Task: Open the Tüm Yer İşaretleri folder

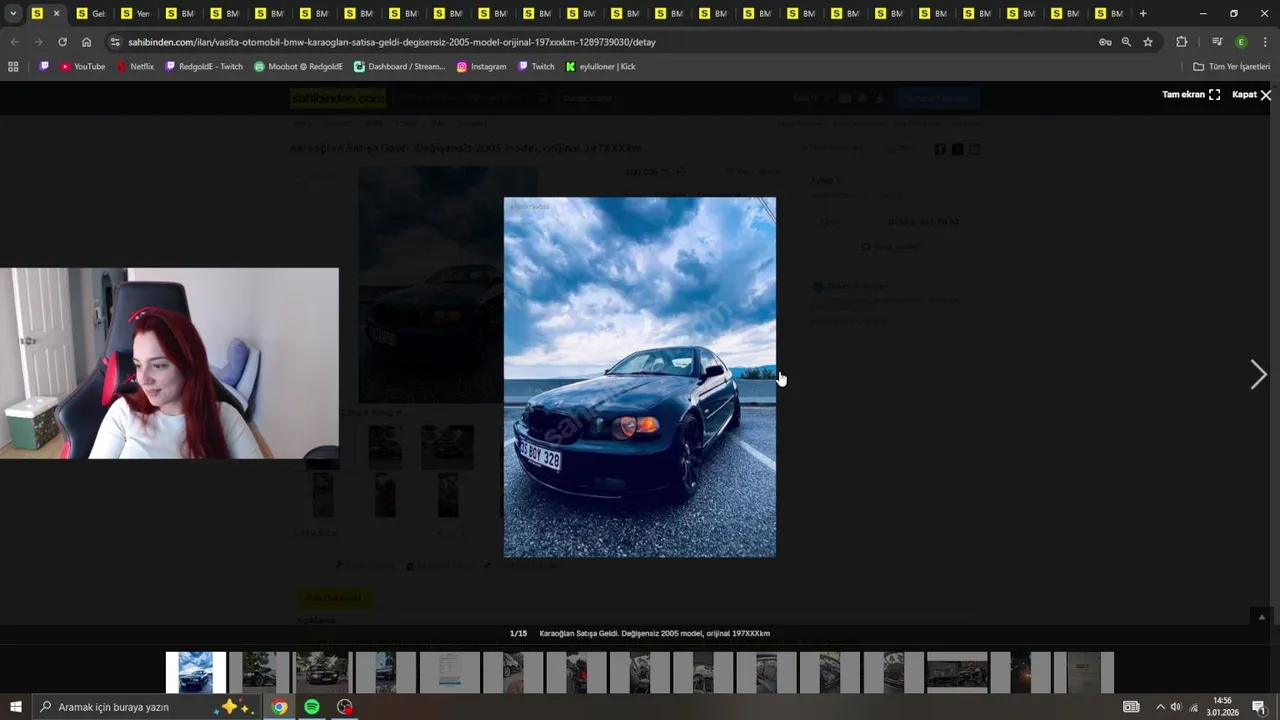Action: pyautogui.click(x=1231, y=66)
